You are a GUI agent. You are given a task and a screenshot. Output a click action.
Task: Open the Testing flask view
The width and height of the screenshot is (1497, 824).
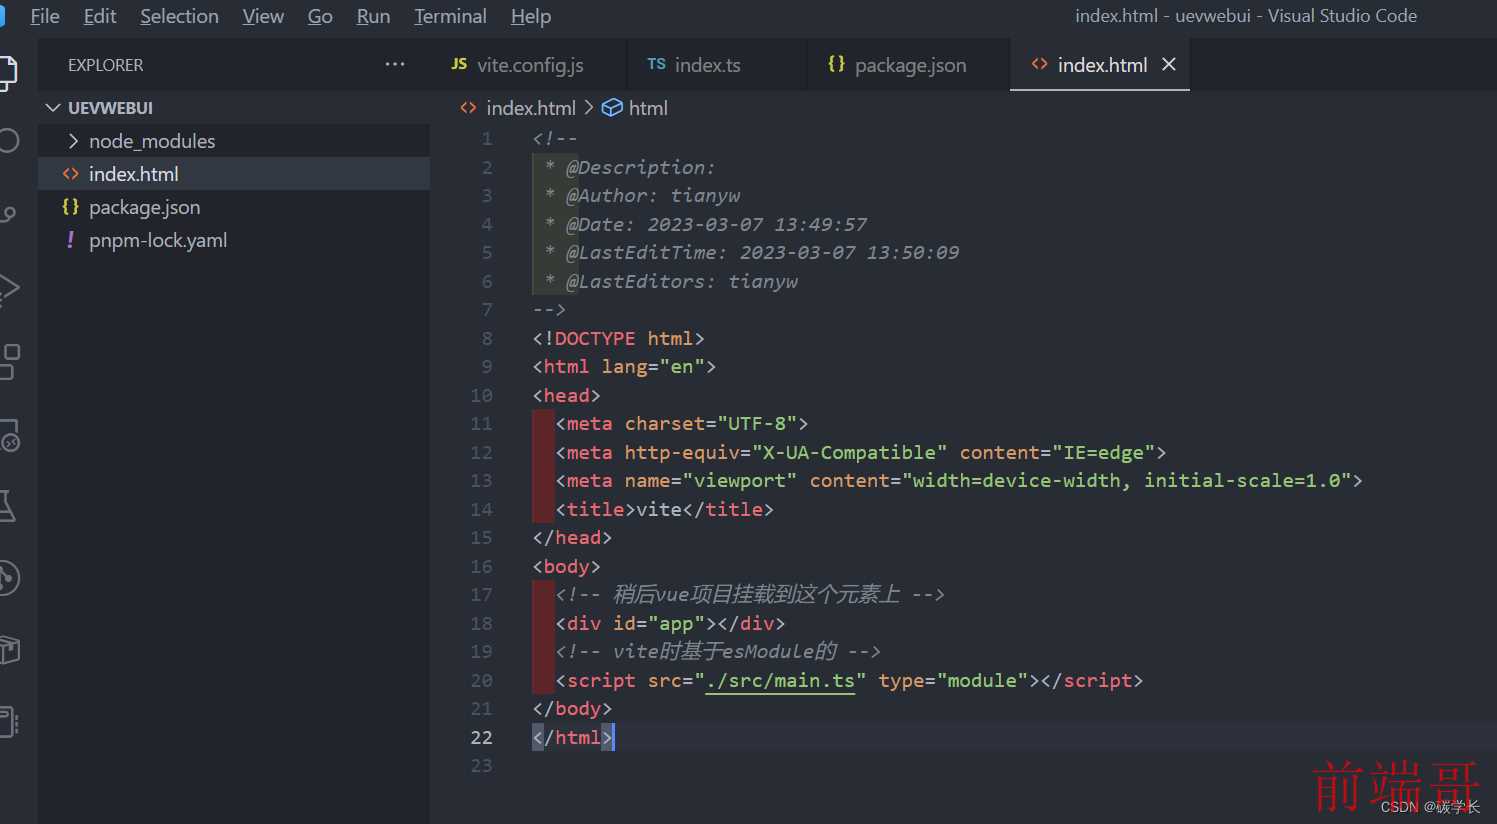pos(7,506)
